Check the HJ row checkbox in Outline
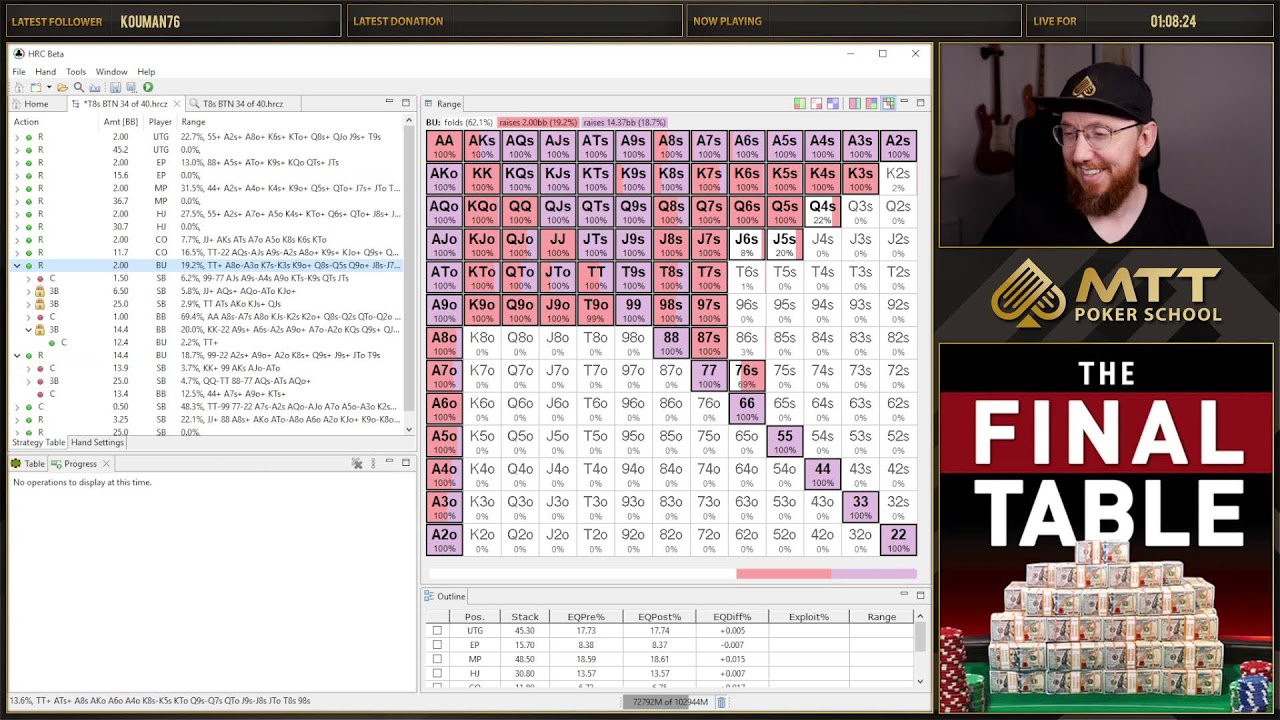This screenshot has height=720, width=1280. (437, 673)
